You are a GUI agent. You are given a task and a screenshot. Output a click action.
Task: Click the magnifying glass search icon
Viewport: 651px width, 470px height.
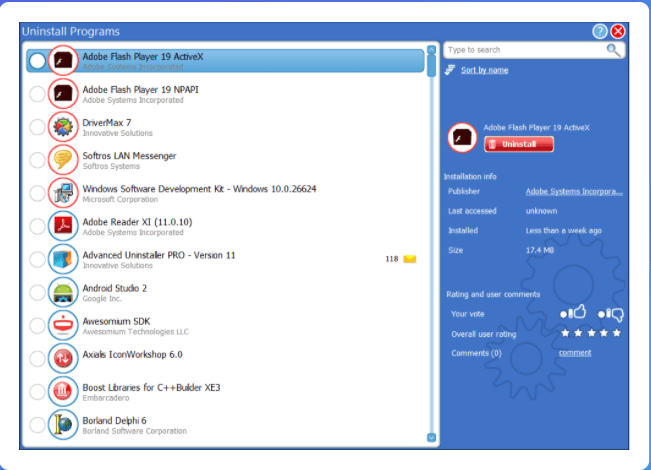pyautogui.click(x=613, y=50)
